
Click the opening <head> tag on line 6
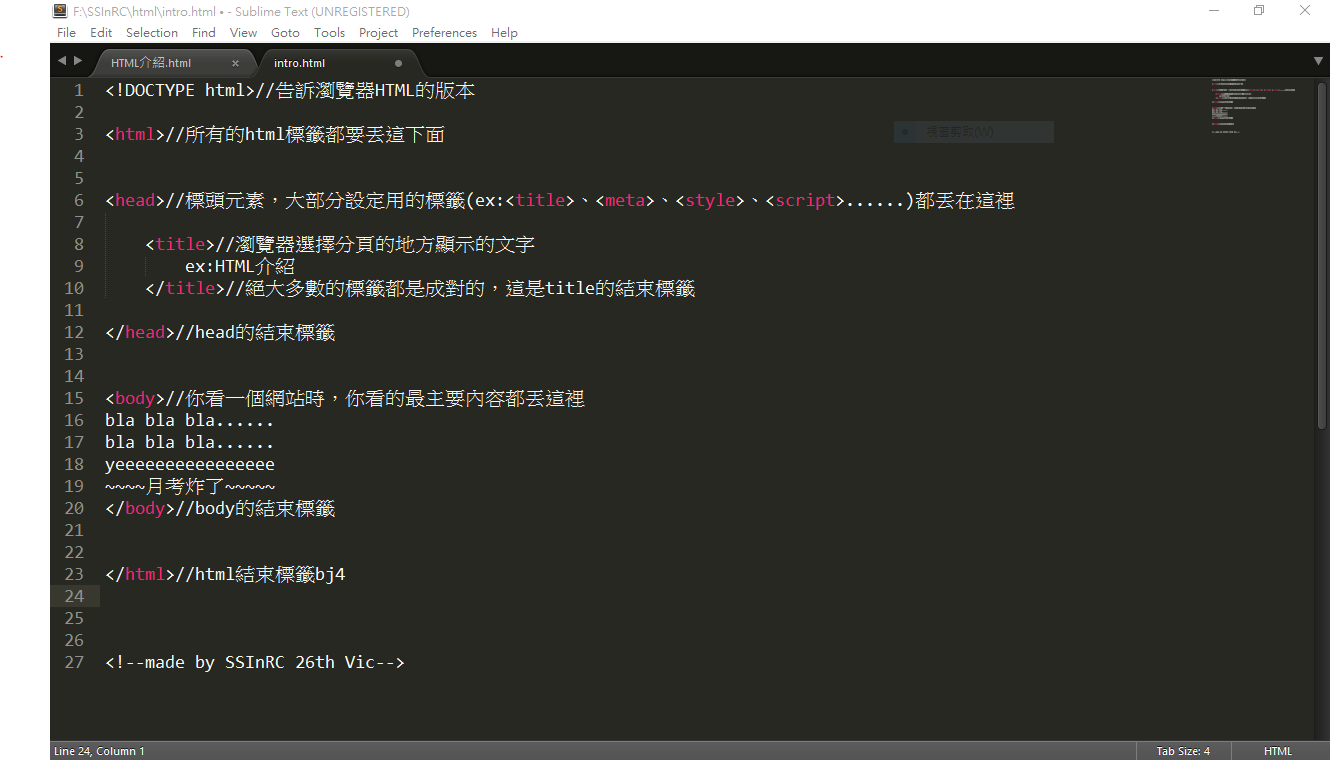(135, 200)
